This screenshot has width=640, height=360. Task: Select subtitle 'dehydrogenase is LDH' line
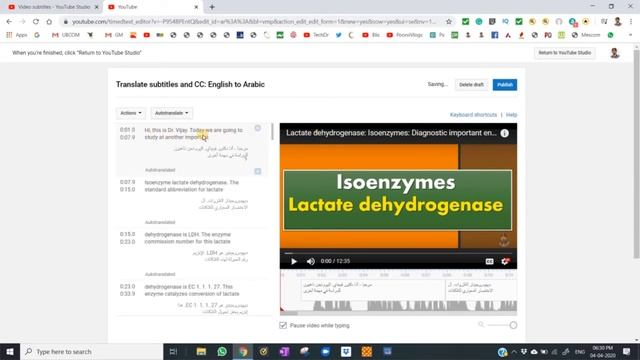[192, 238]
